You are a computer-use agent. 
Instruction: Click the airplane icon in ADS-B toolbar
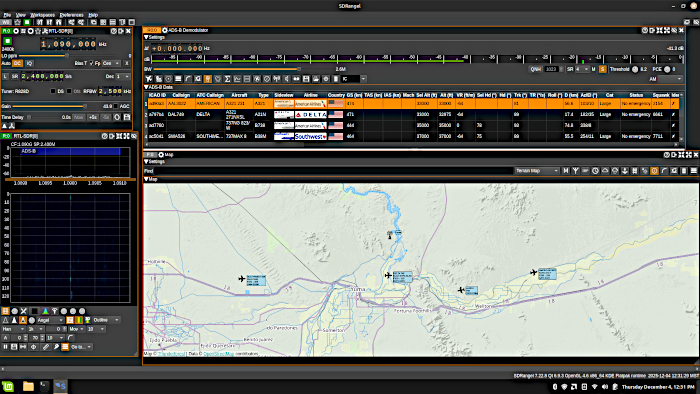click(149, 79)
